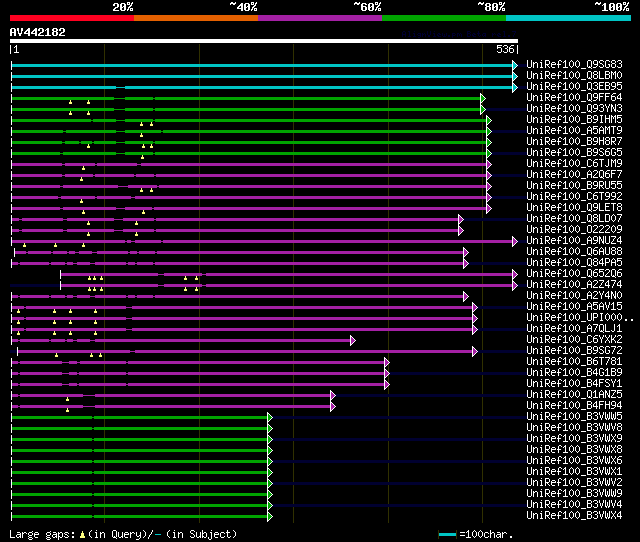
Task: Click the UniRef100_A7QLJ1 label
Action: (x=574, y=329)
